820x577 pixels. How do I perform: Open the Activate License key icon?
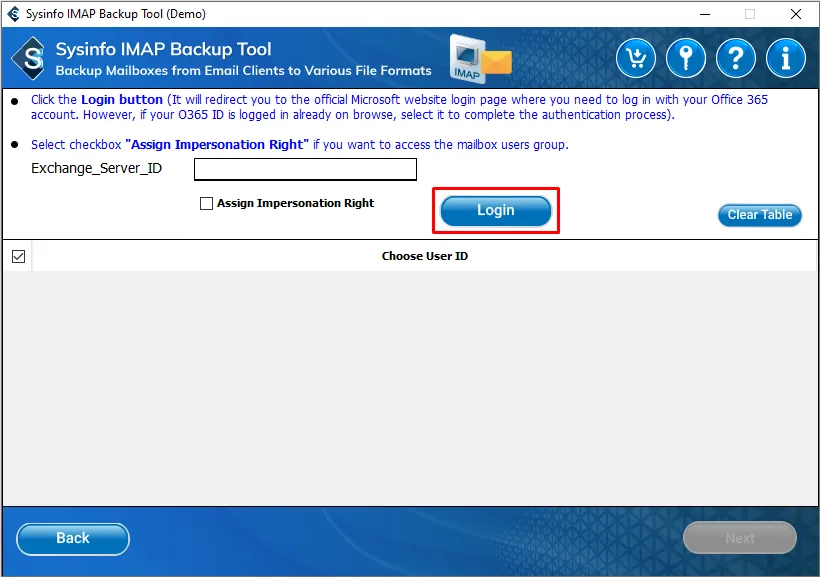click(686, 58)
